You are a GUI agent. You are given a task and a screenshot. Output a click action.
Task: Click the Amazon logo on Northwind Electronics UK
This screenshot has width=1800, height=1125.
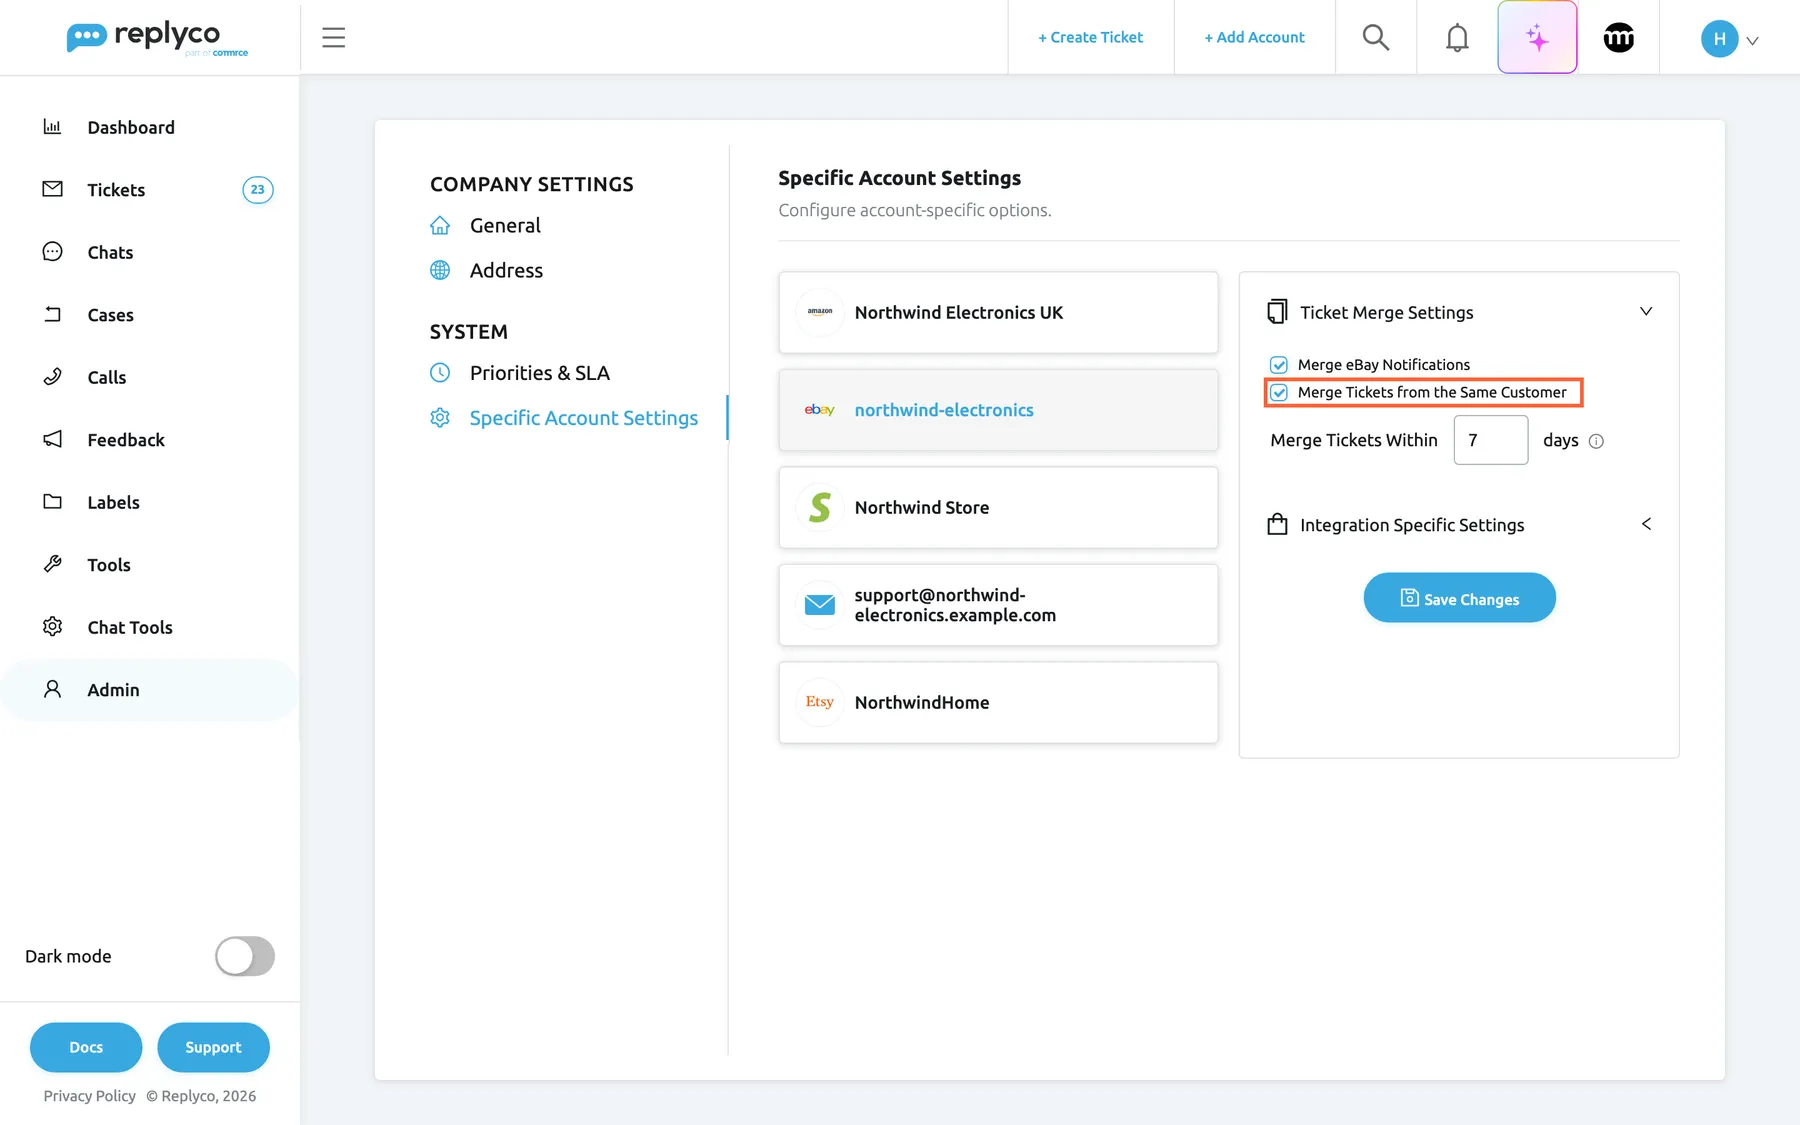point(820,312)
